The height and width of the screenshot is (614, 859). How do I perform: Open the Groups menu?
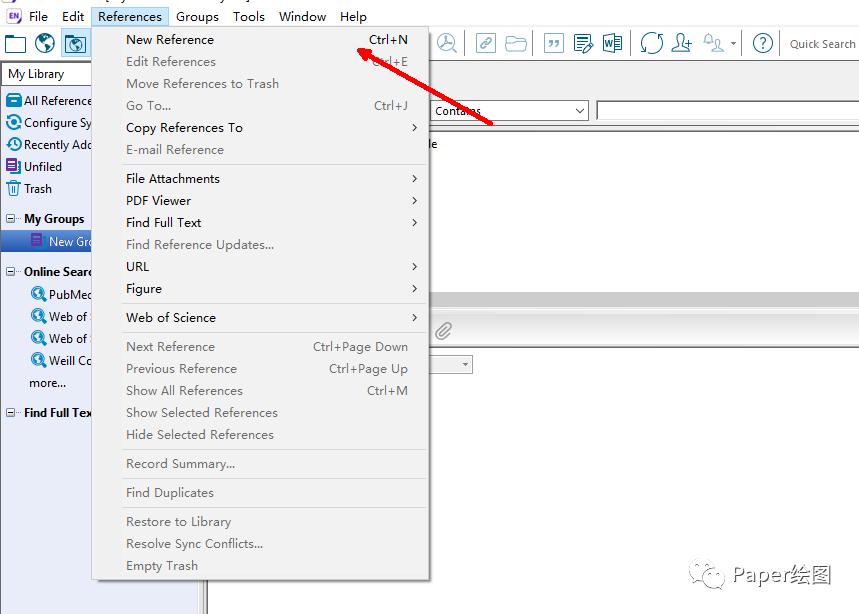tap(197, 16)
